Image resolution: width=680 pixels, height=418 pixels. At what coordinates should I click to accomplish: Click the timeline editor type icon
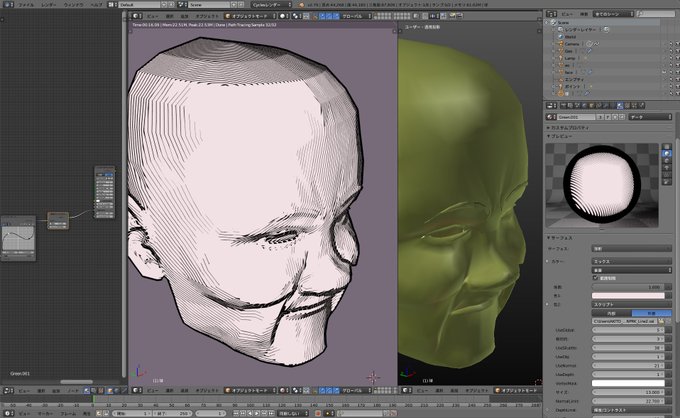[x=8, y=413]
